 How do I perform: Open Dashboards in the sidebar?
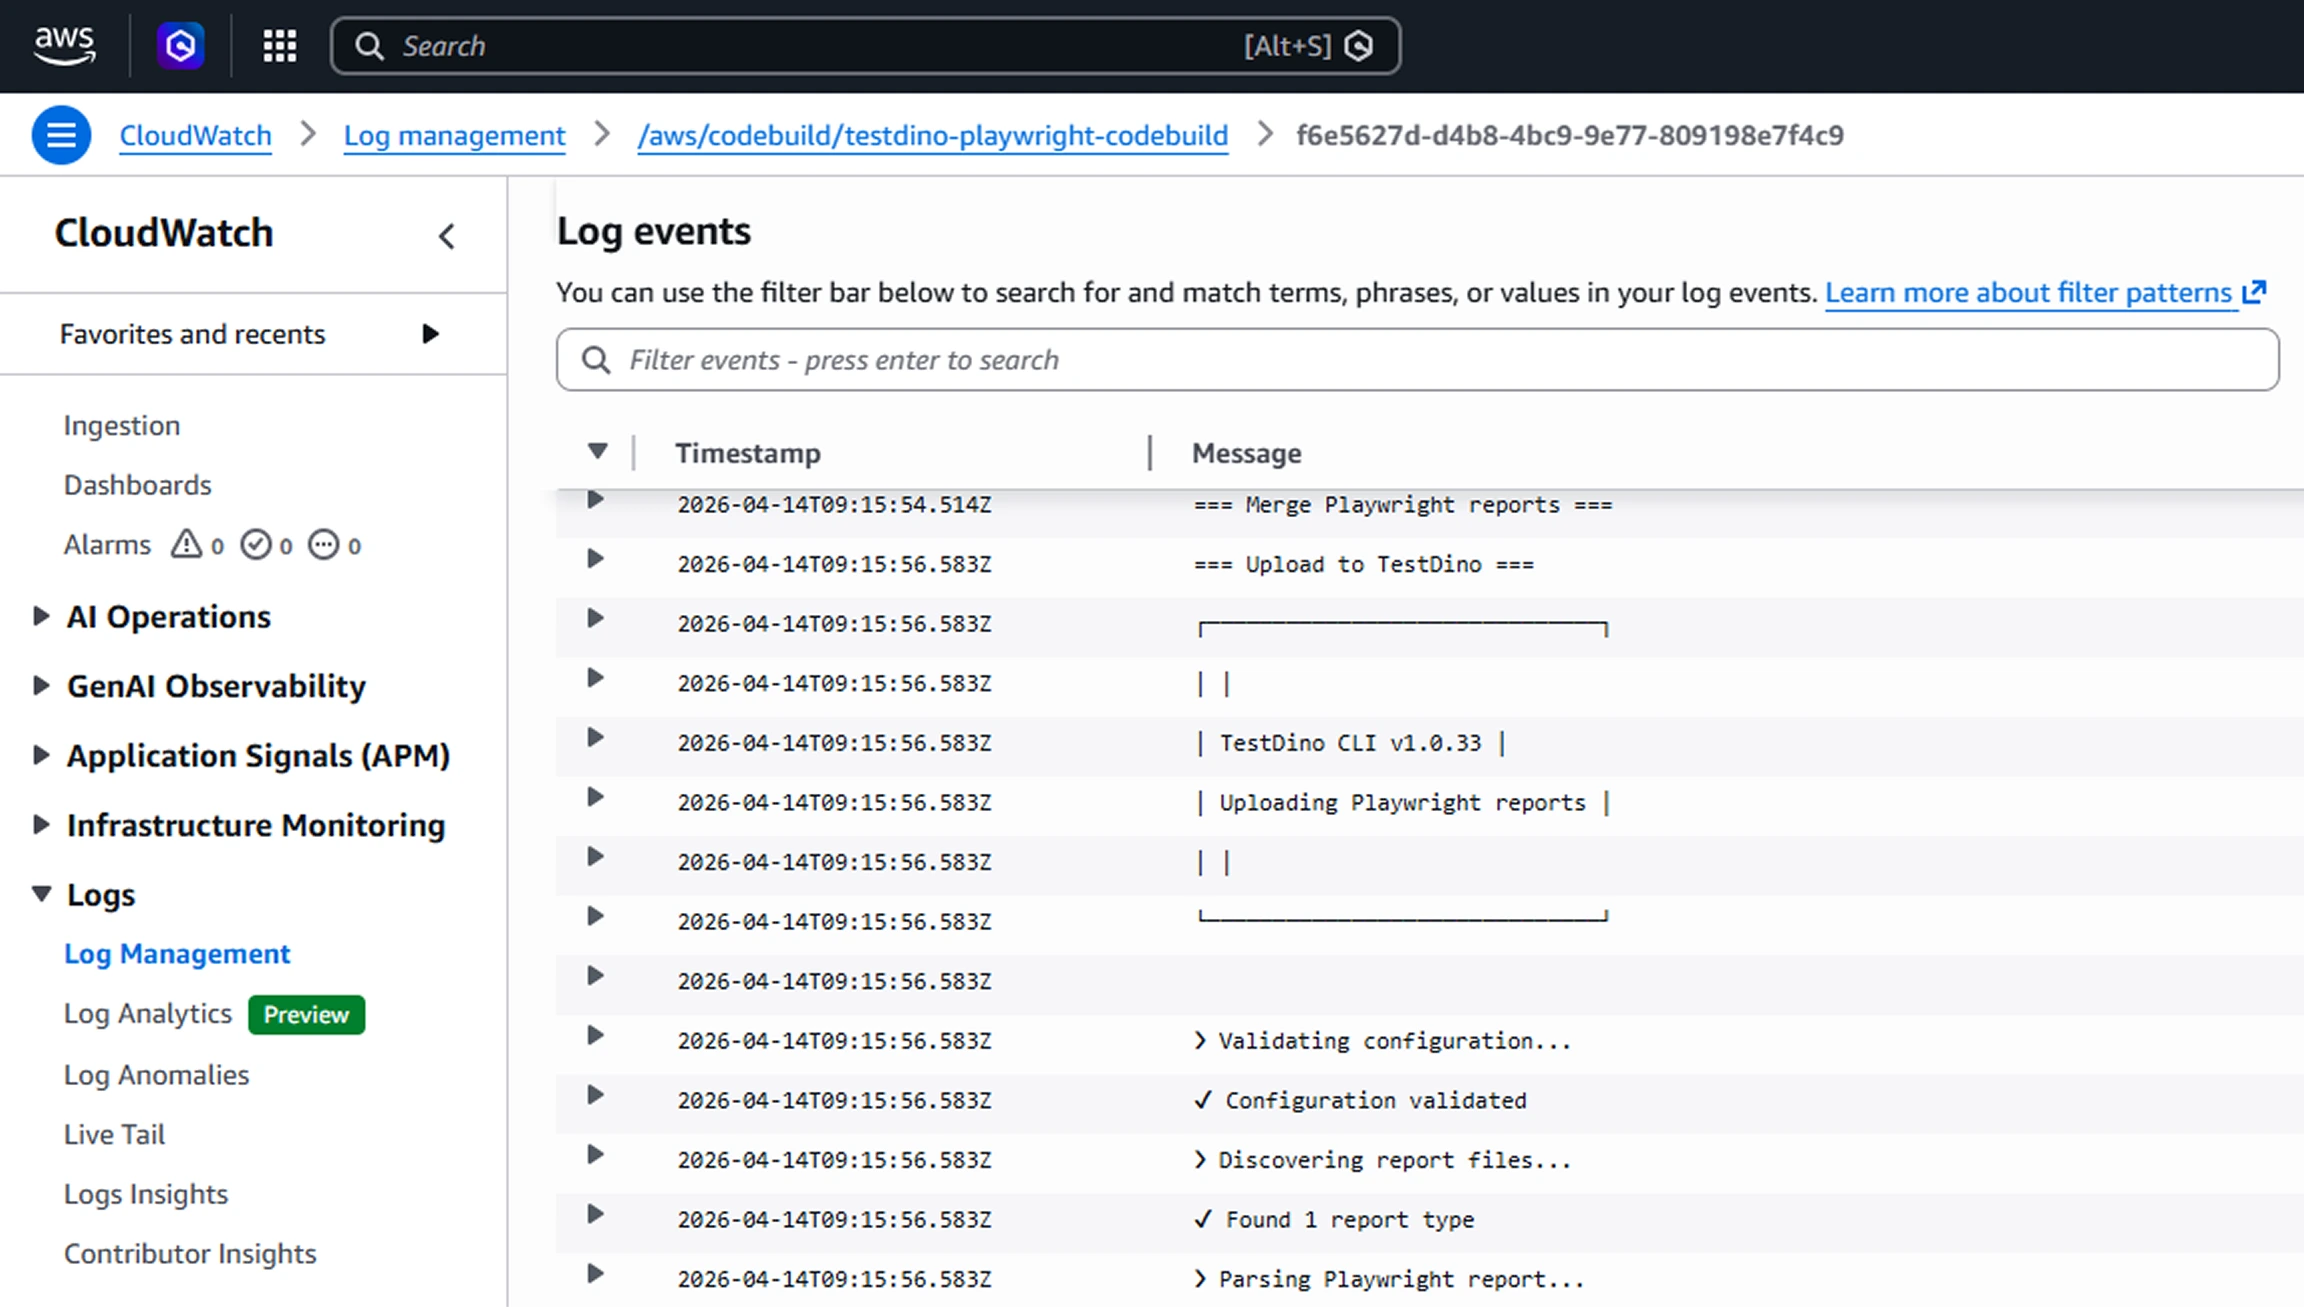138,485
